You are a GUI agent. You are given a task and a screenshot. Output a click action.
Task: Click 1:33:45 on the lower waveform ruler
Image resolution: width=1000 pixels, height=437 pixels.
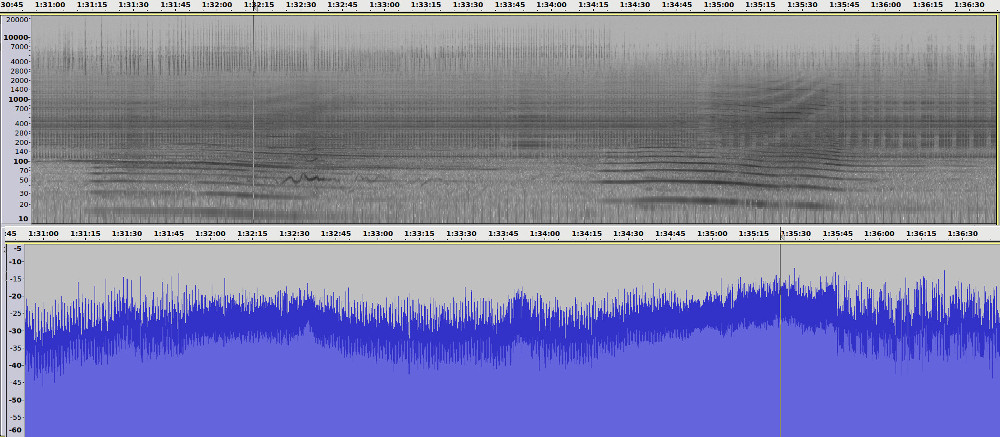[x=502, y=233]
